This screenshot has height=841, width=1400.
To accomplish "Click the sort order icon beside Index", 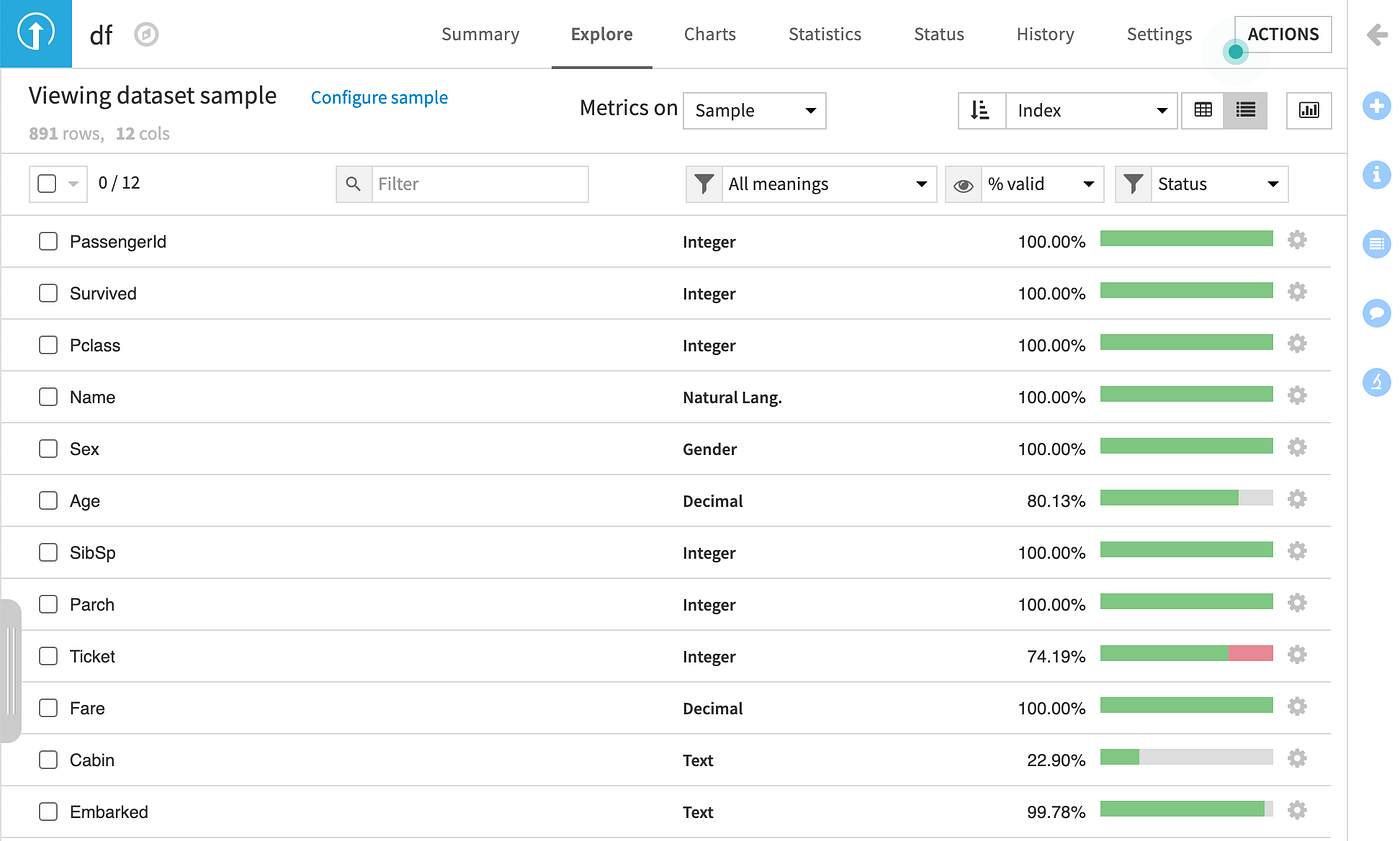I will pos(981,110).
